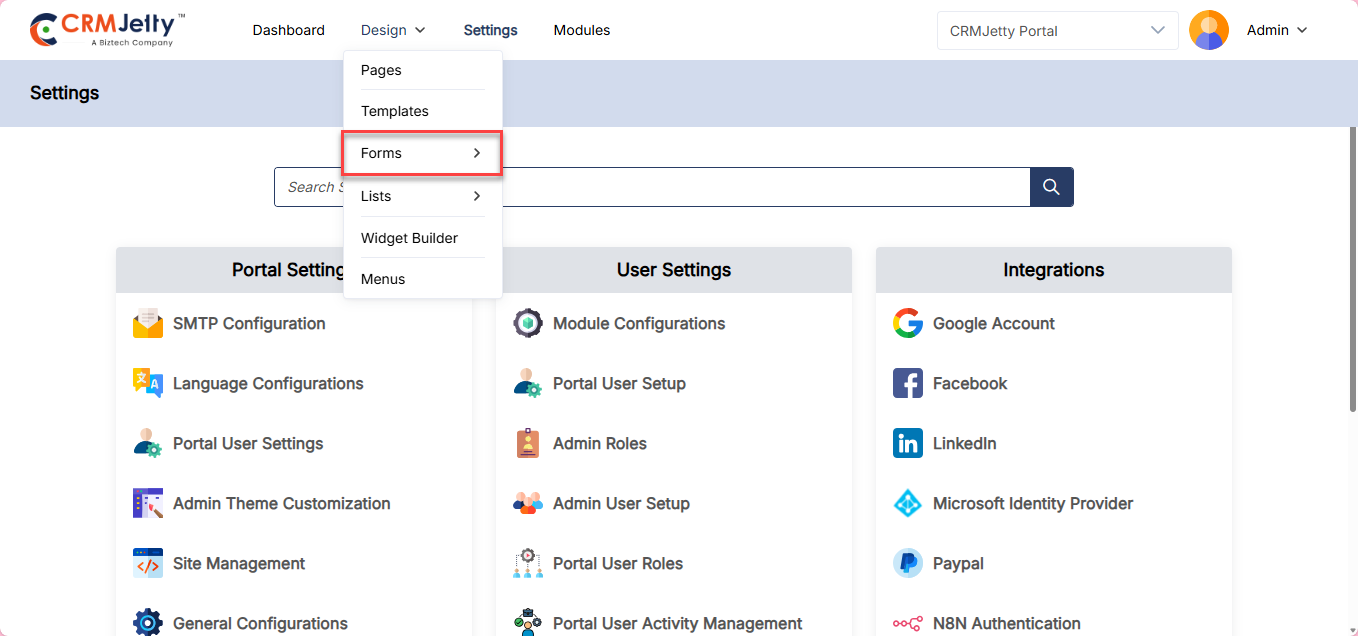Choose Widget Builder in Design menu
The width and height of the screenshot is (1358, 636).
pos(409,238)
